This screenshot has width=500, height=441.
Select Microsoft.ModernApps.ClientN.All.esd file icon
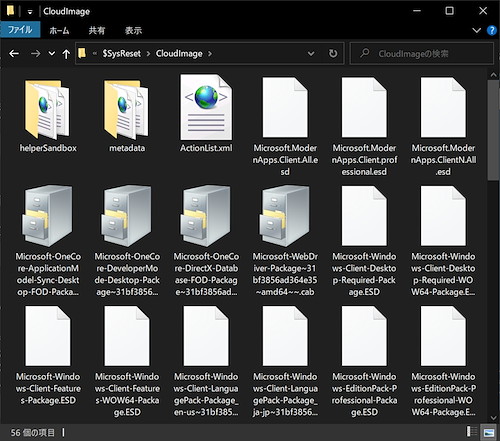443,107
